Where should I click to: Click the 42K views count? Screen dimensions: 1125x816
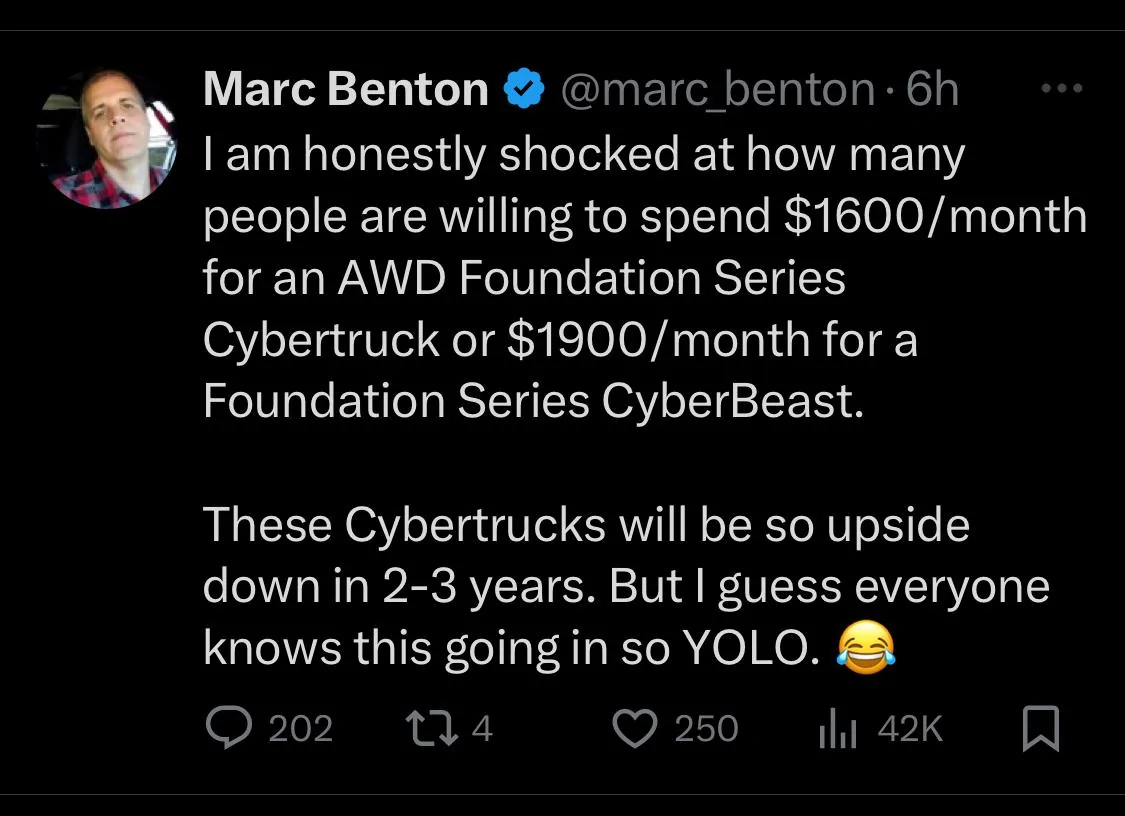click(x=910, y=728)
